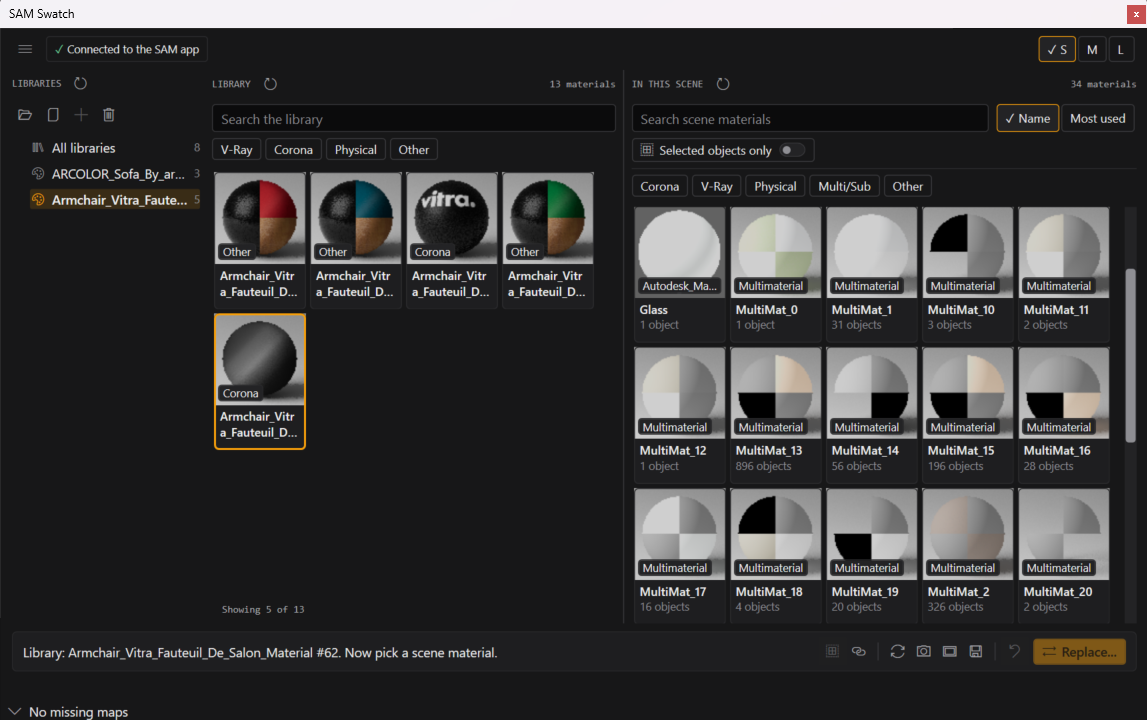Refresh the Library materials panel

point(271,84)
